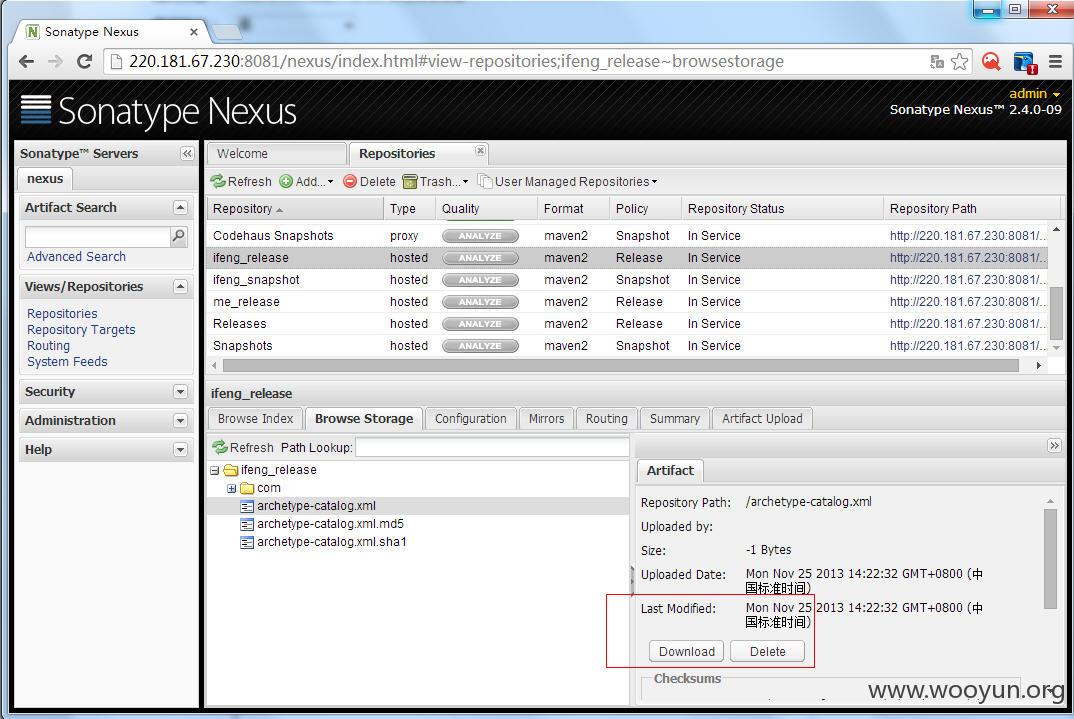Click ANALYZE for Codehaus Snapshots
Screen dimensions: 1074x719
(x=480, y=236)
